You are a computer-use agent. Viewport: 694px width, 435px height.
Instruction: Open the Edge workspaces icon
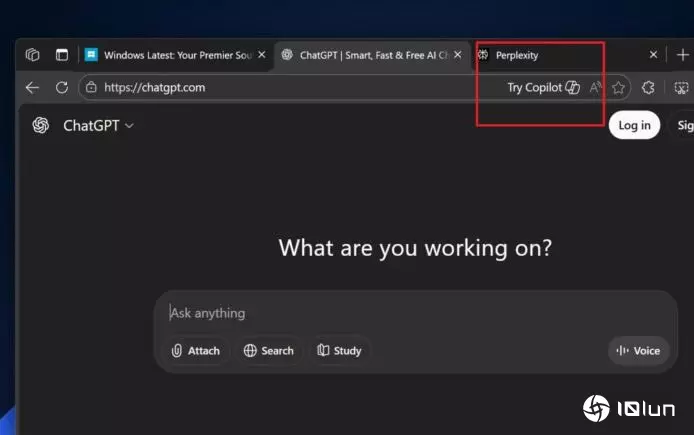tap(32, 55)
